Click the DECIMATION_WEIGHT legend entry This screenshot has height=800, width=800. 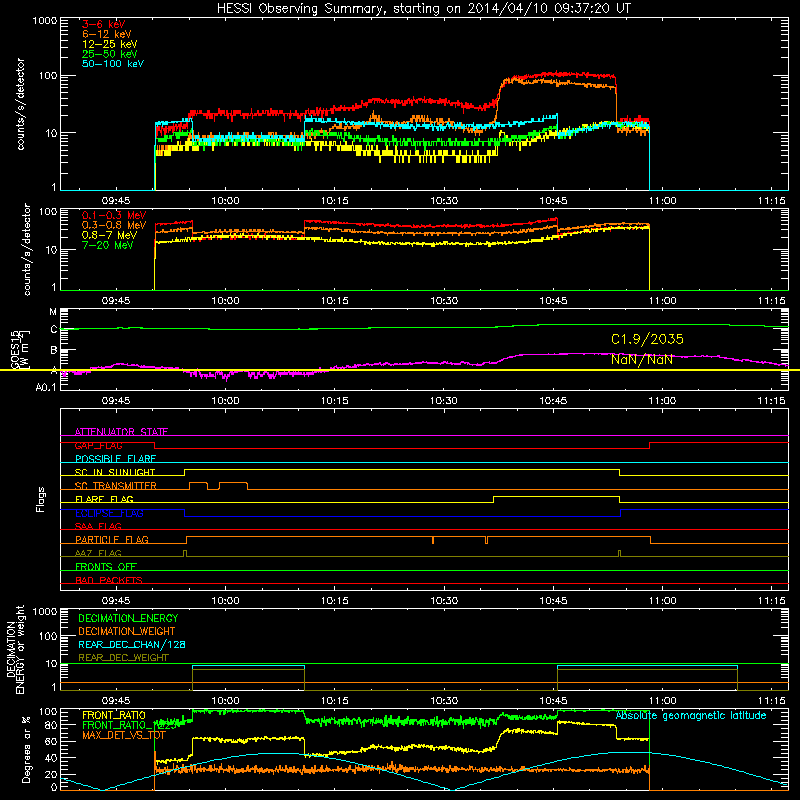tap(127, 631)
